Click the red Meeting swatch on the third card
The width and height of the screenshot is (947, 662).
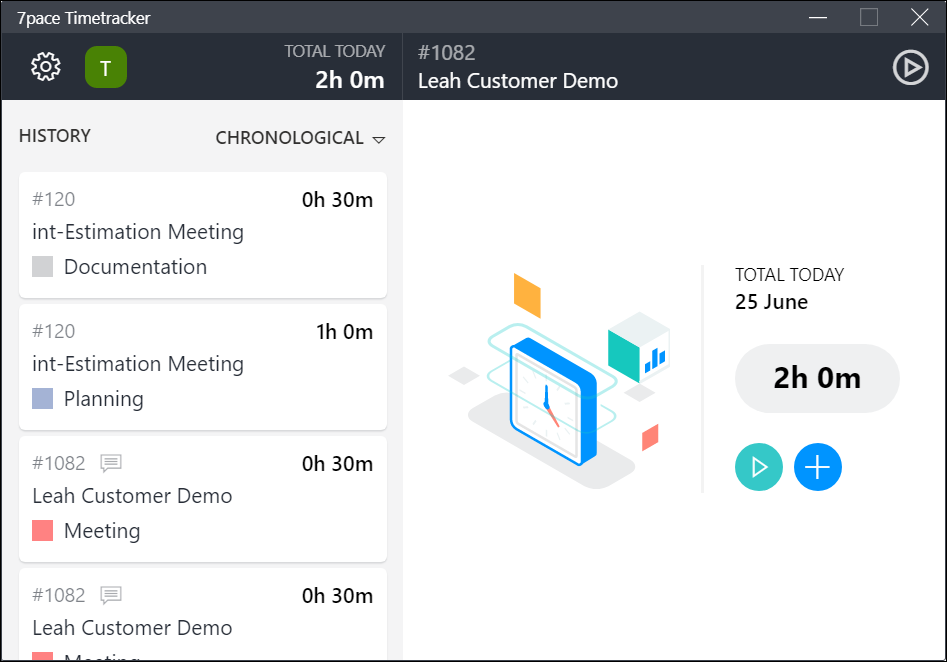pos(42,530)
